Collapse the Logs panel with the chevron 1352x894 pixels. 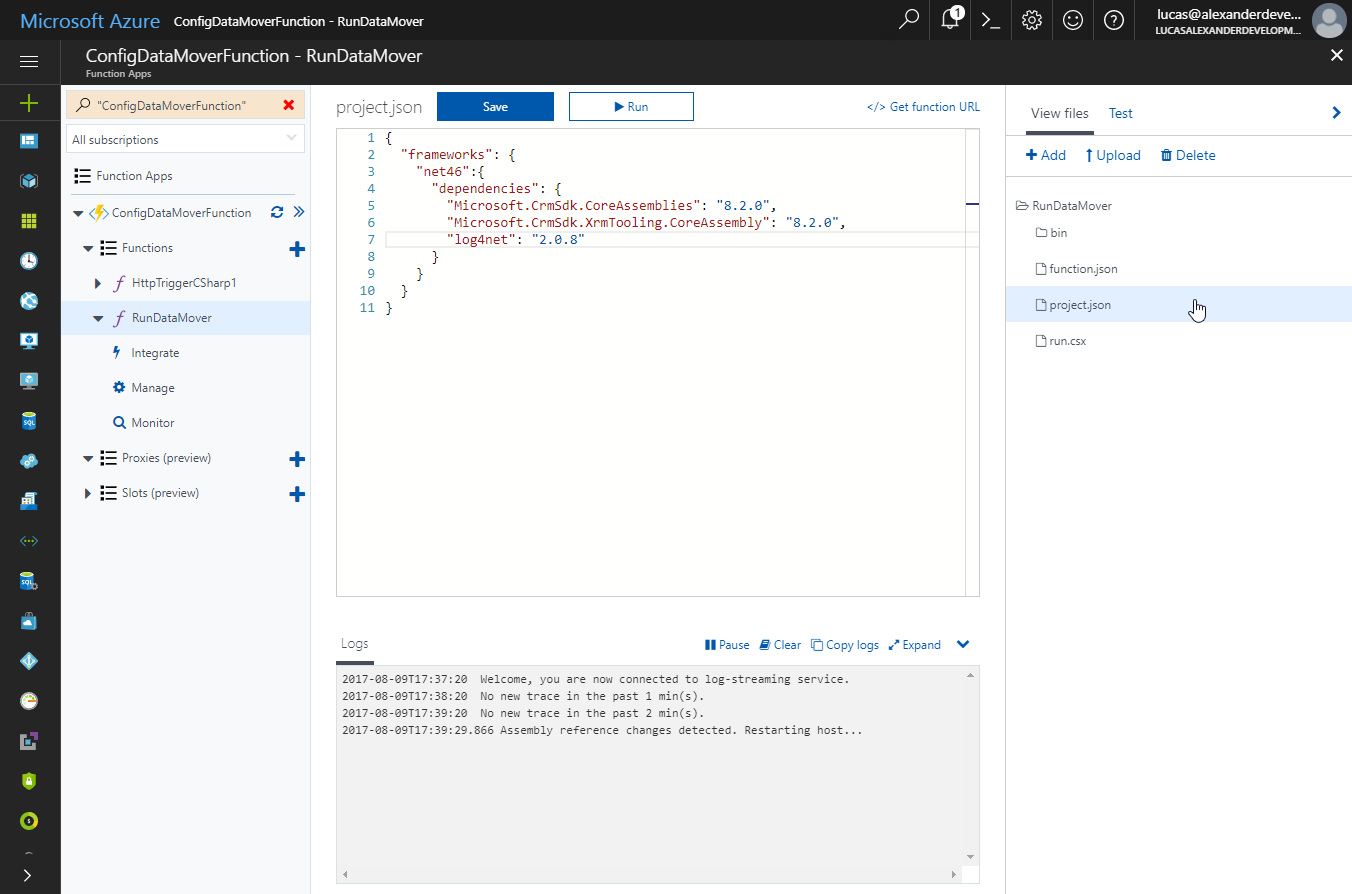point(963,644)
